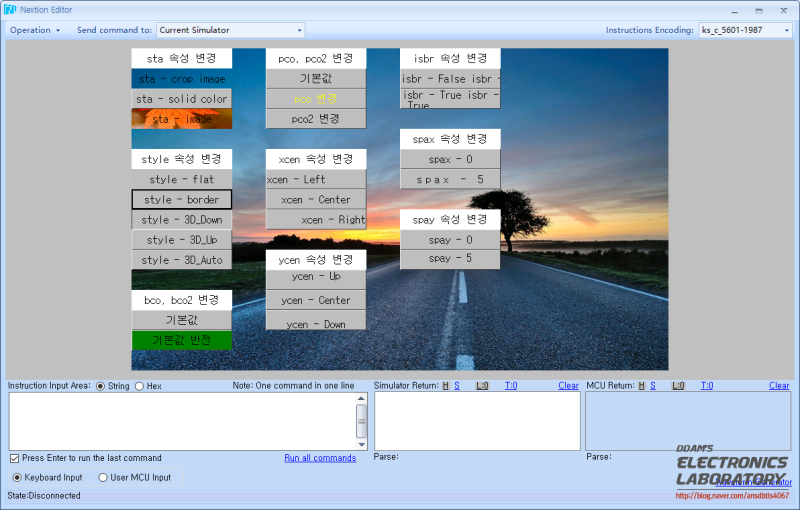Click inside the Simulator Return text area

[x=477, y=421]
